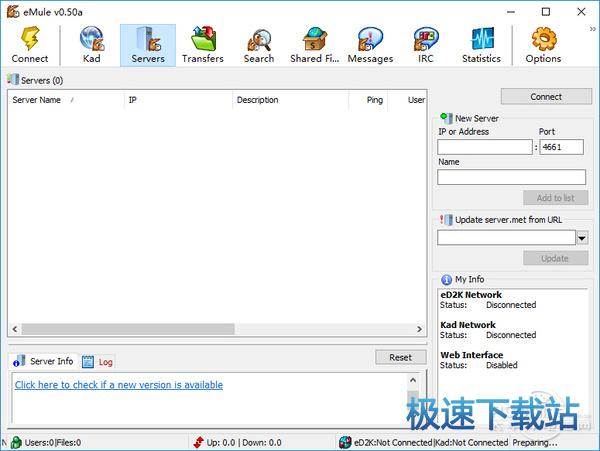Click the Web Interface heading
Screen dimensions: 600x451
pyautogui.click(x=472, y=355)
